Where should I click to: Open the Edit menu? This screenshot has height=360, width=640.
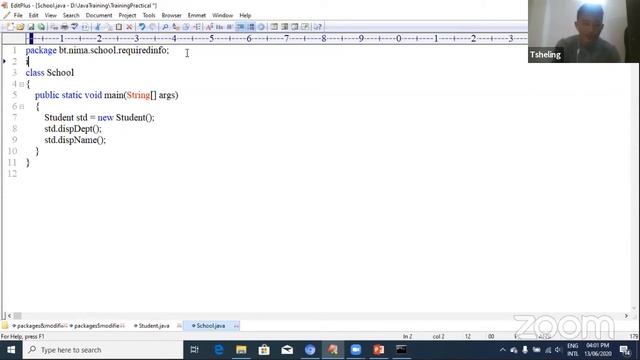click(33, 15)
